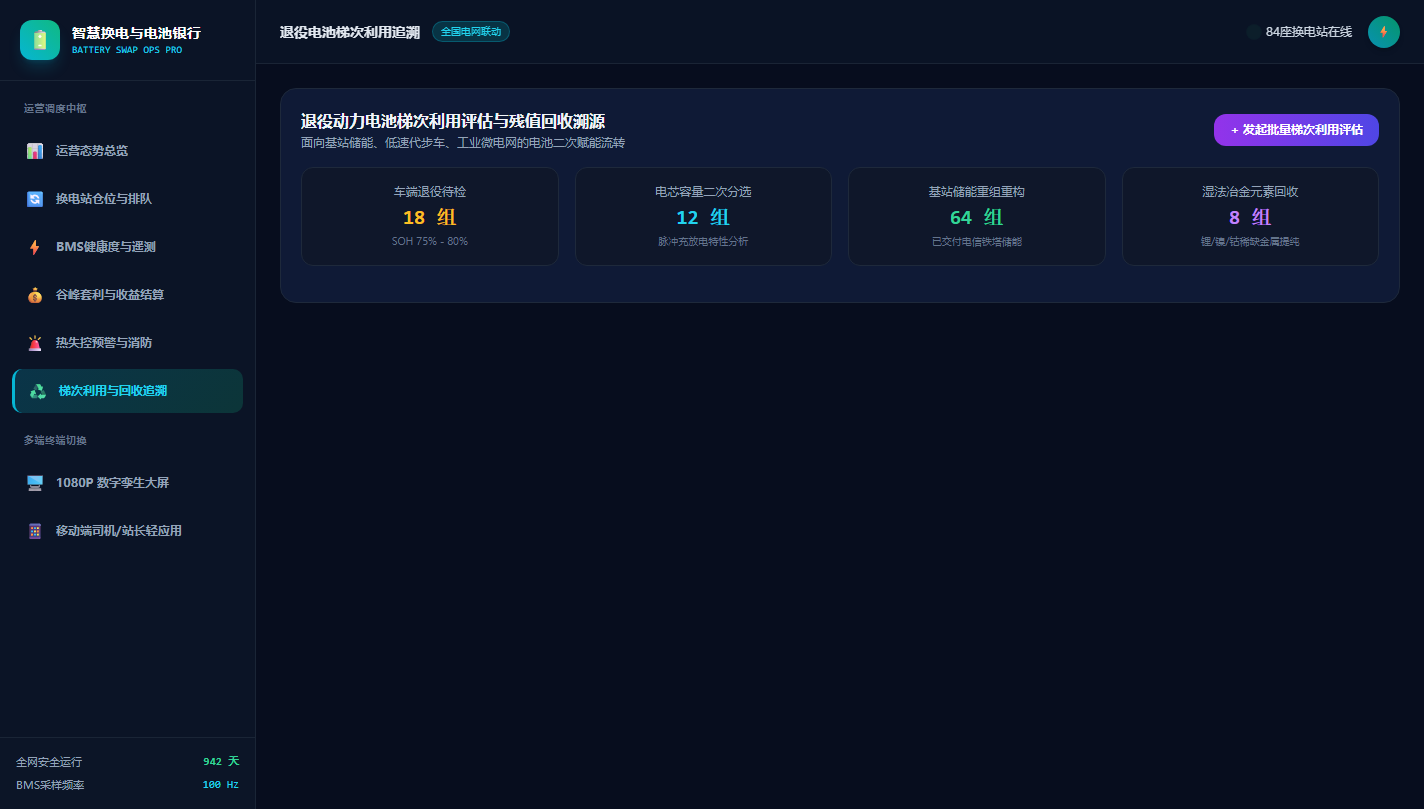Open the 电芯容量二次分选 card
This screenshot has height=809, width=1424.
tap(703, 216)
